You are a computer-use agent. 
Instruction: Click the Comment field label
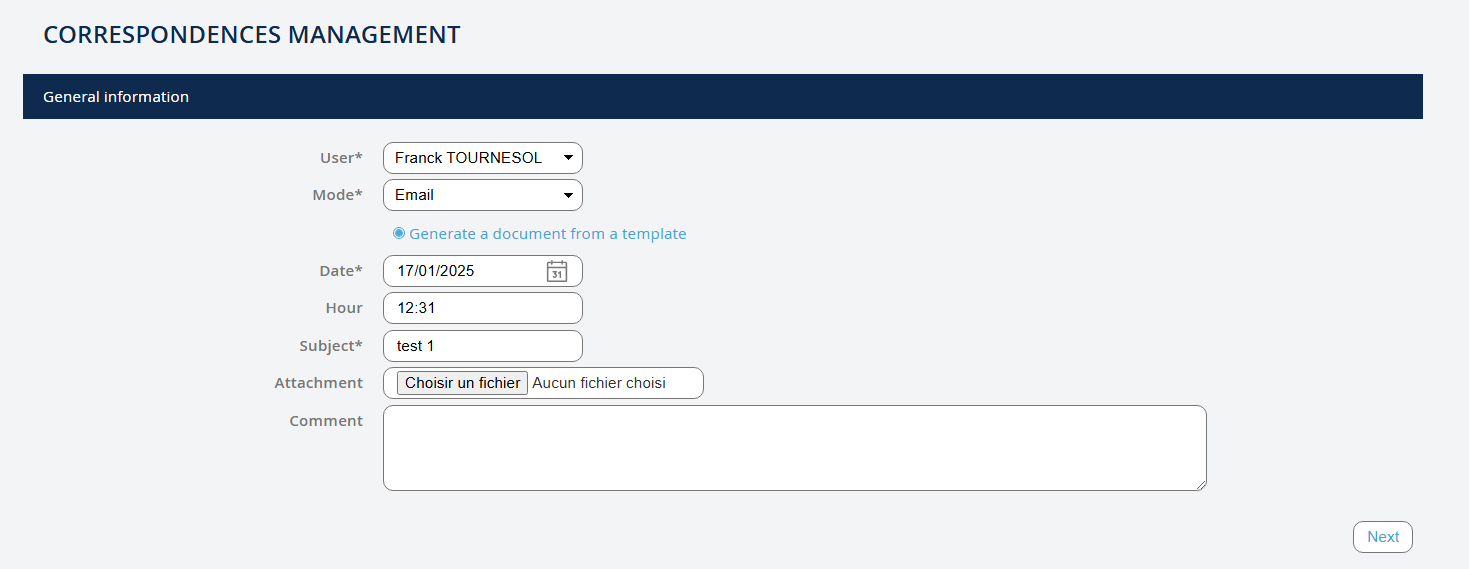pos(326,421)
